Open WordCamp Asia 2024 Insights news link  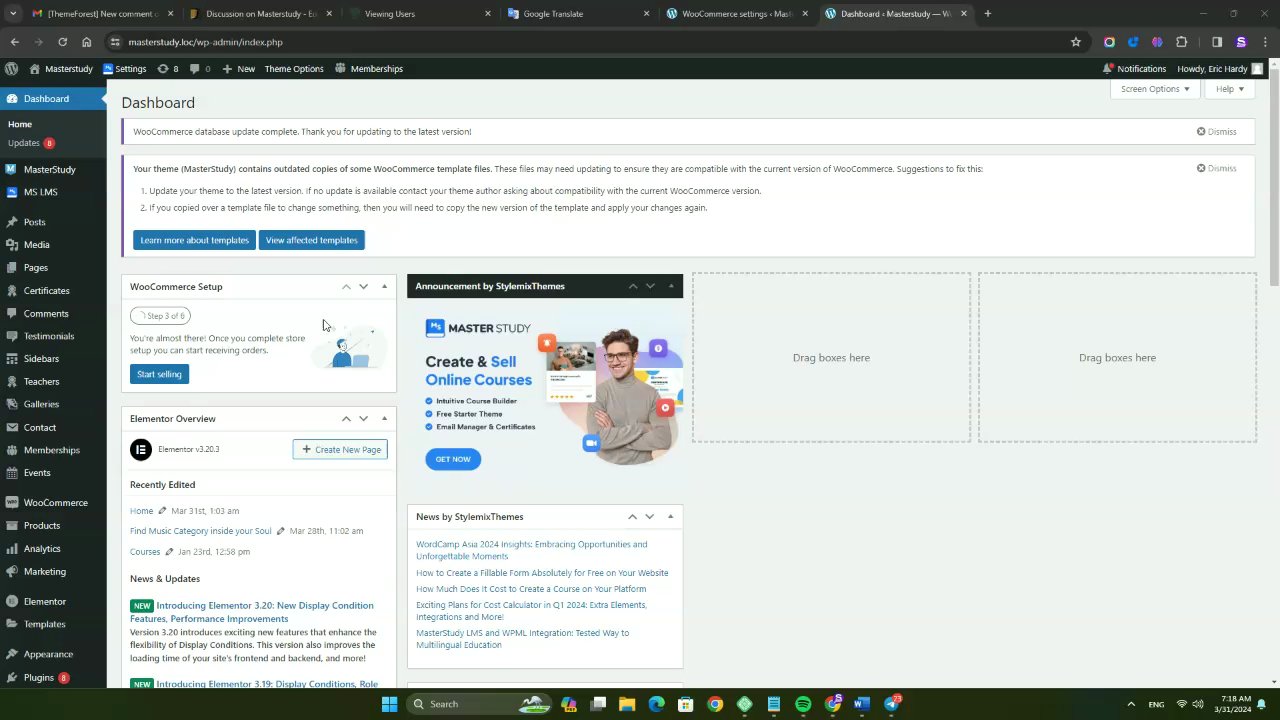pyautogui.click(x=531, y=550)
